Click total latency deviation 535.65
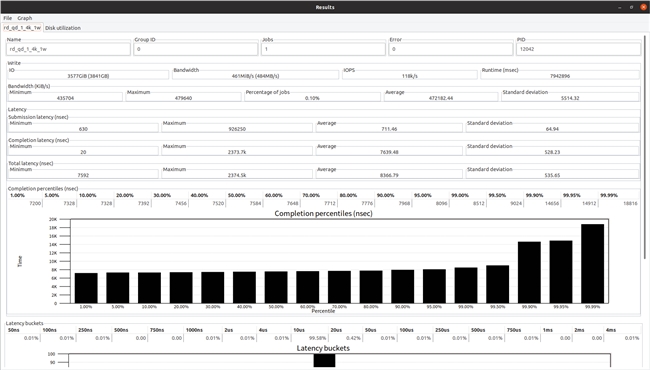The height and width of the screenshot is (370, 650). pyautogui.click(x=552, y=175)
